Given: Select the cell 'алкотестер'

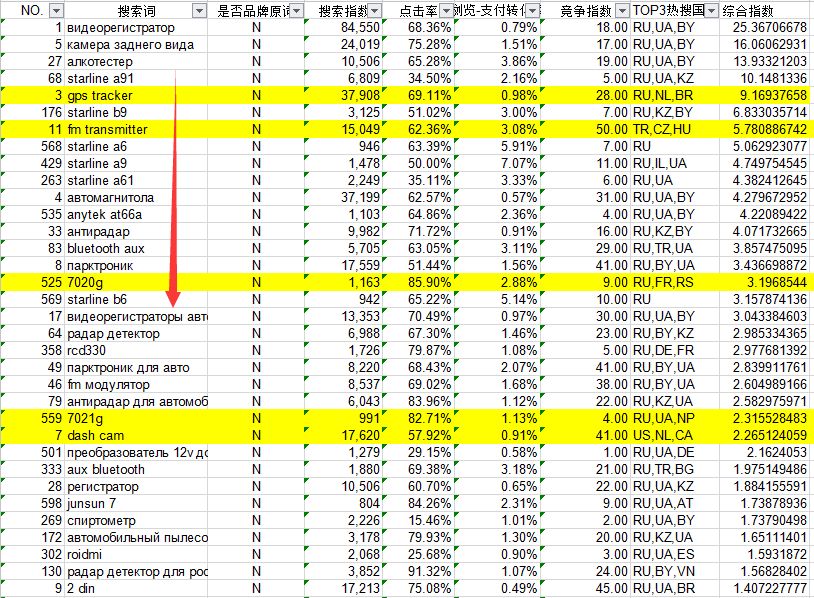Looking at the screenshot, I should pos(136,62).
